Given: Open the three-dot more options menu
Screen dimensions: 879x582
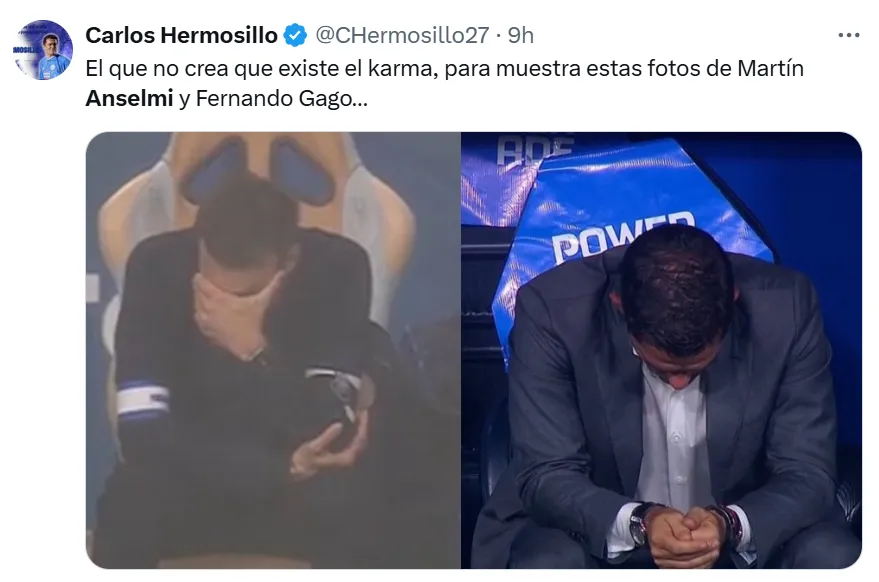Looking at the screenshot, I should tap(849, 35).
